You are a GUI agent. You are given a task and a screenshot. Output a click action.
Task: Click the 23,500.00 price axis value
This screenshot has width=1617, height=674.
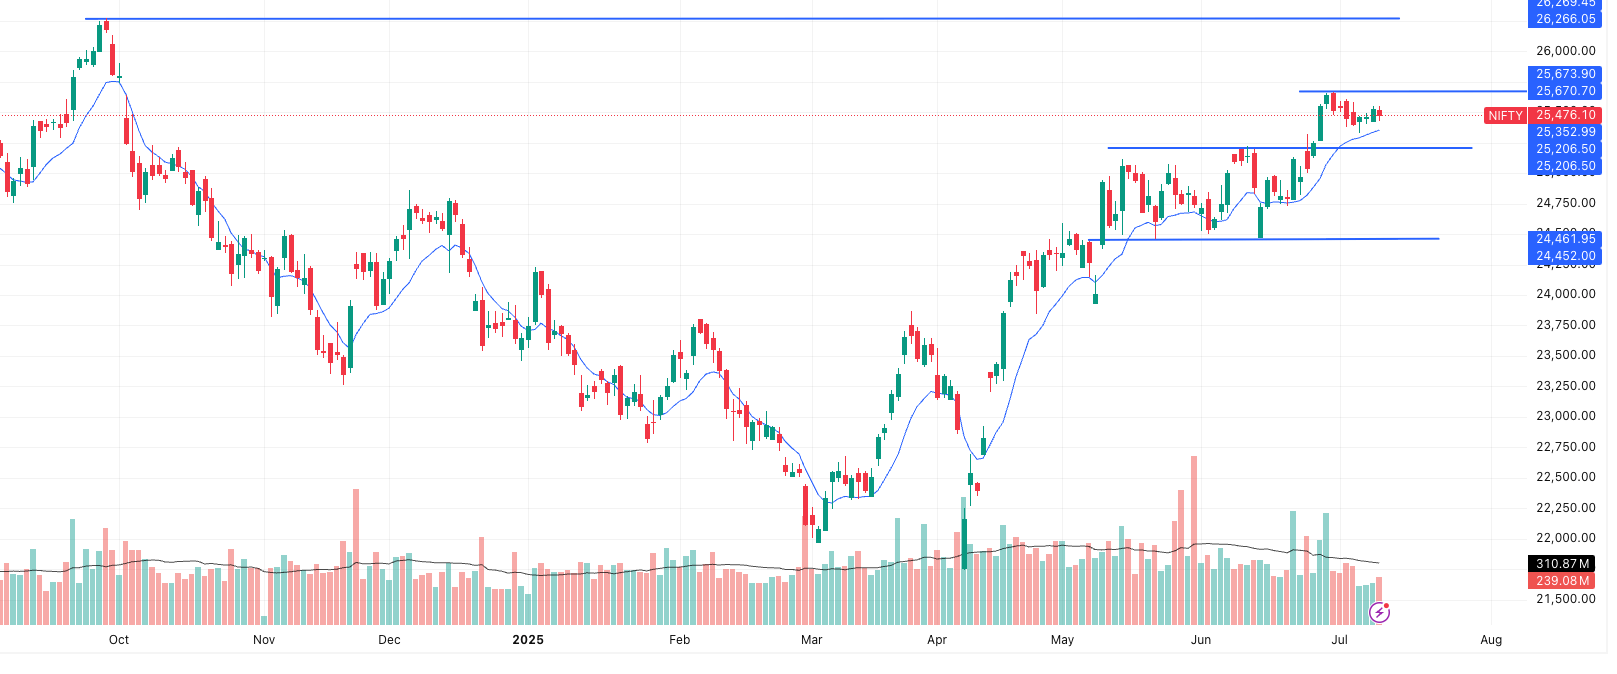tap(1565, 355)
